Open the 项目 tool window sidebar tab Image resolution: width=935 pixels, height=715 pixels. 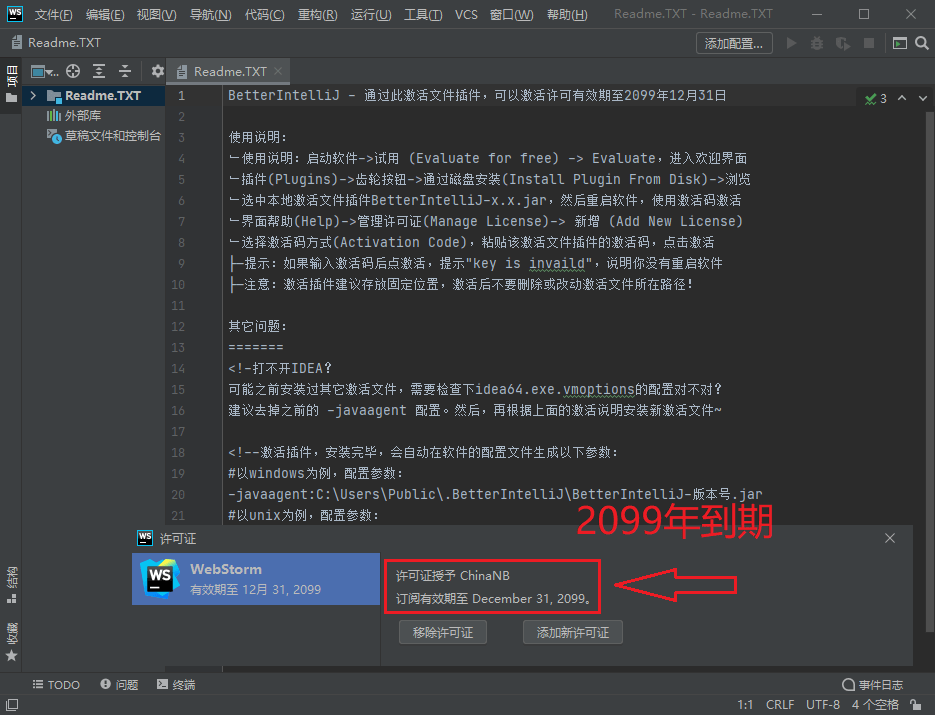click(11, 83)
